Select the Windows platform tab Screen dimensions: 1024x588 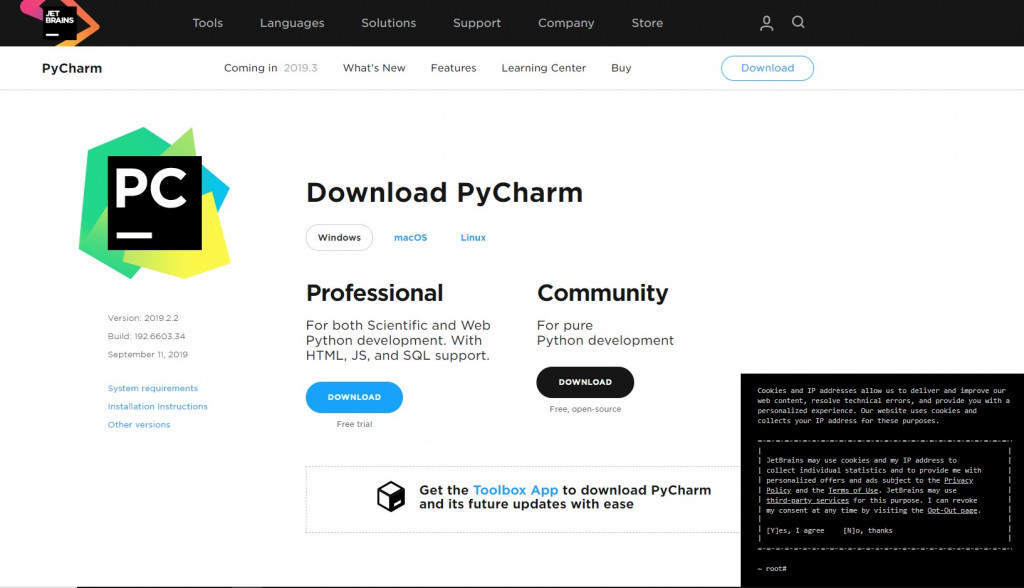(x=339, y=237)
